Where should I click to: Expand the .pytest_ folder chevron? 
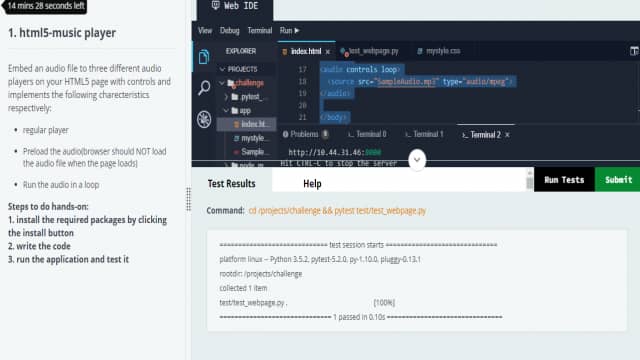point(226,97)
